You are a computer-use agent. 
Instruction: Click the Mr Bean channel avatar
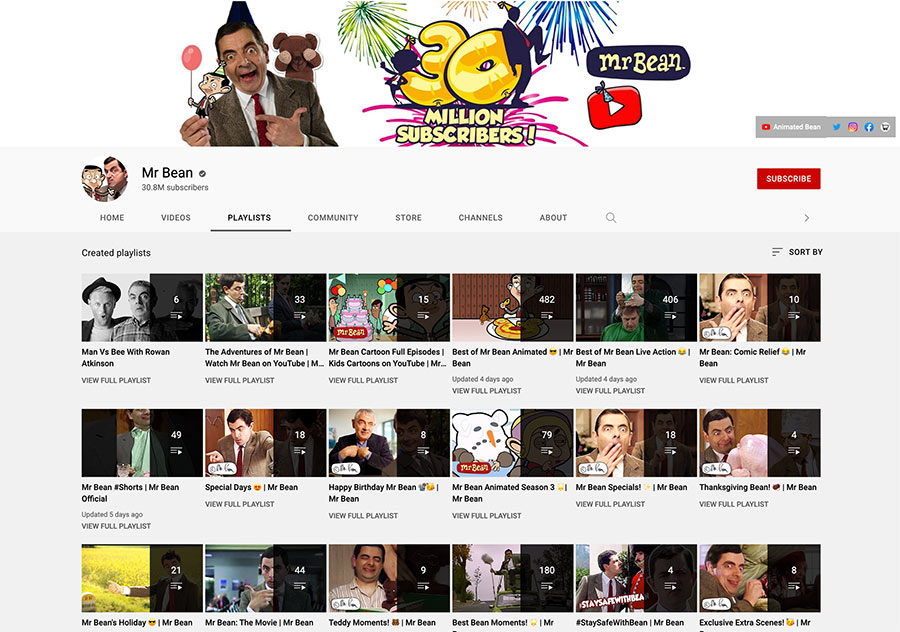(105, 179)
